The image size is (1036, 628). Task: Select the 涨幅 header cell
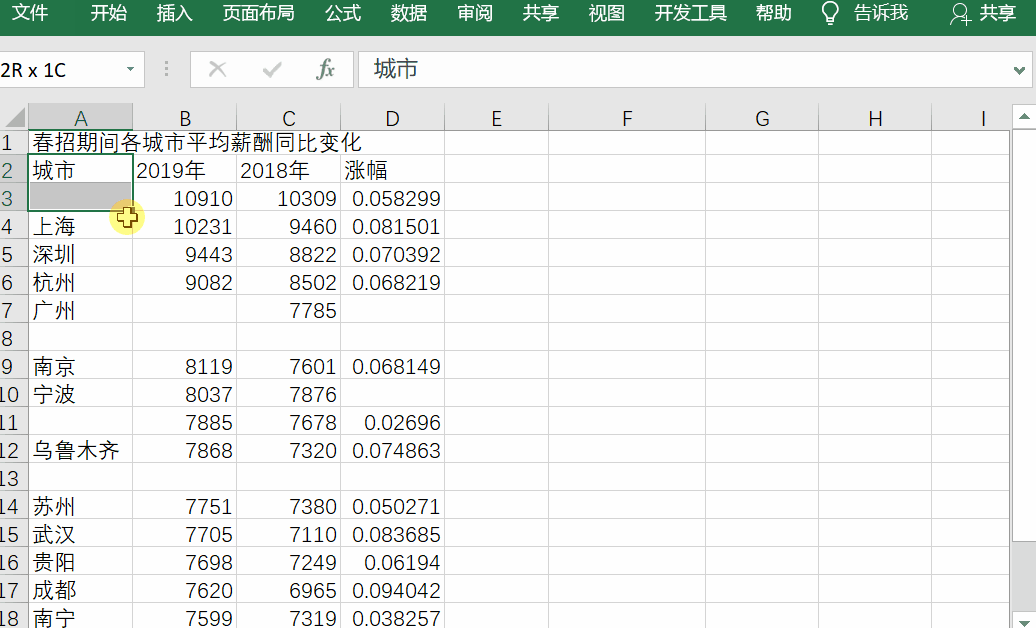click(x=392, y=169)
